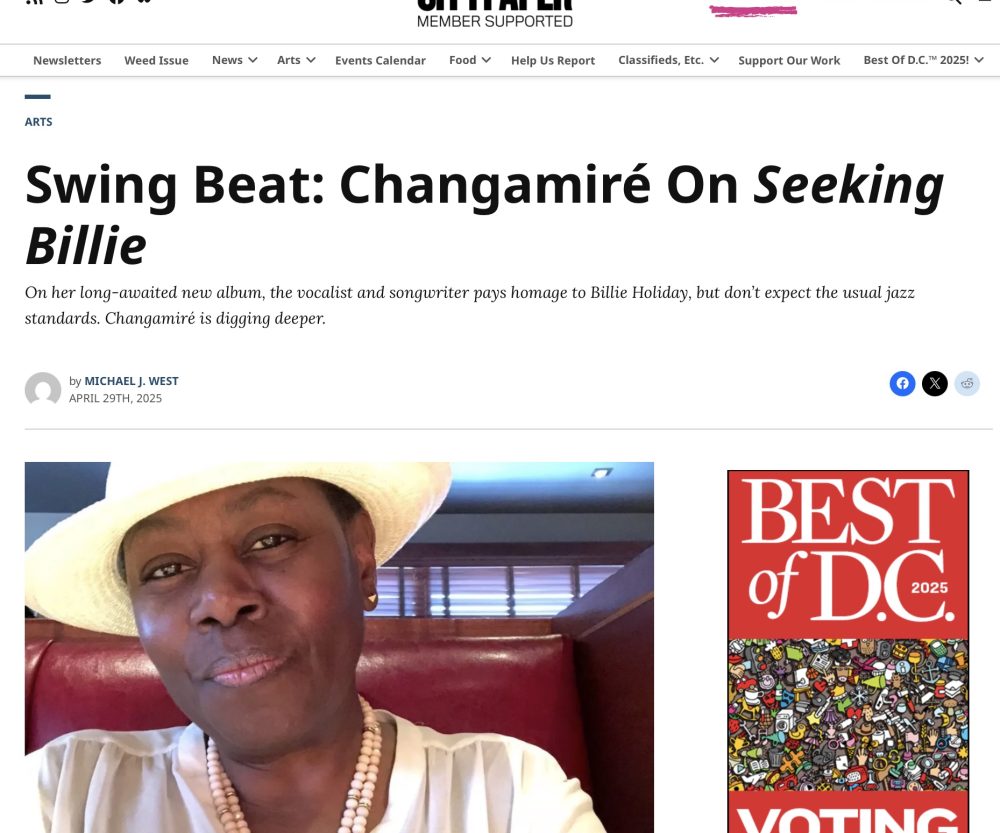Expand the News submenu chevron
Viewport: 1000px width, 833px height.
(253, 60)
